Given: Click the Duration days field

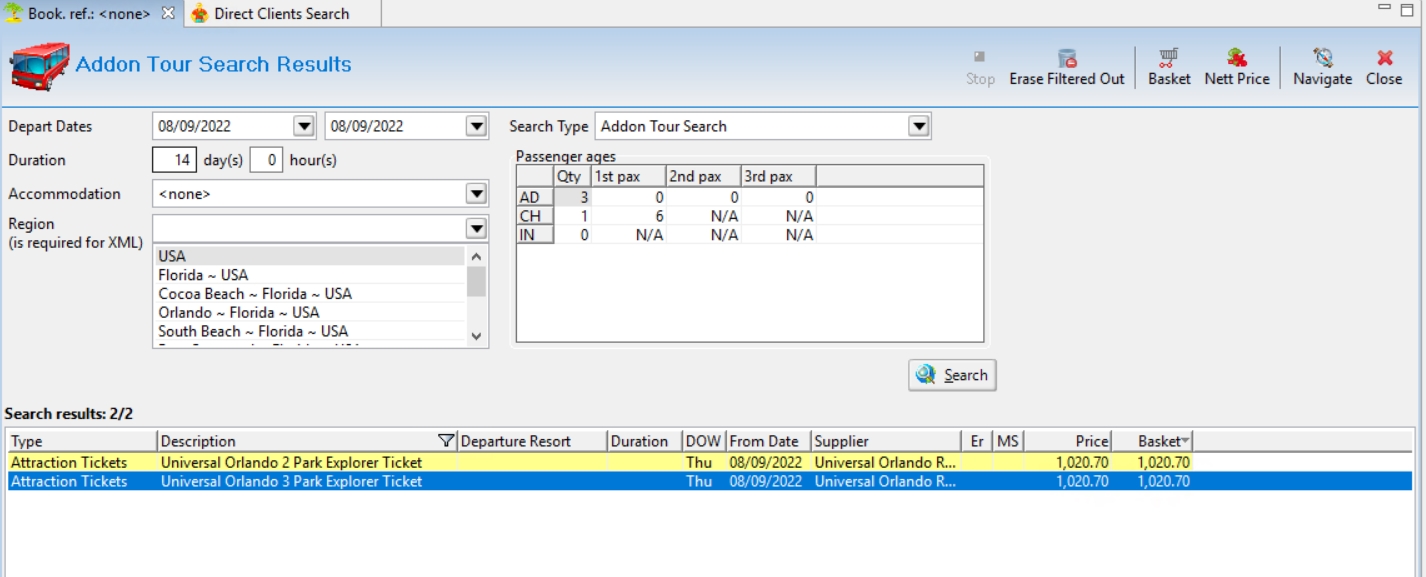Looking at the screenshot, I should point(175,160).
